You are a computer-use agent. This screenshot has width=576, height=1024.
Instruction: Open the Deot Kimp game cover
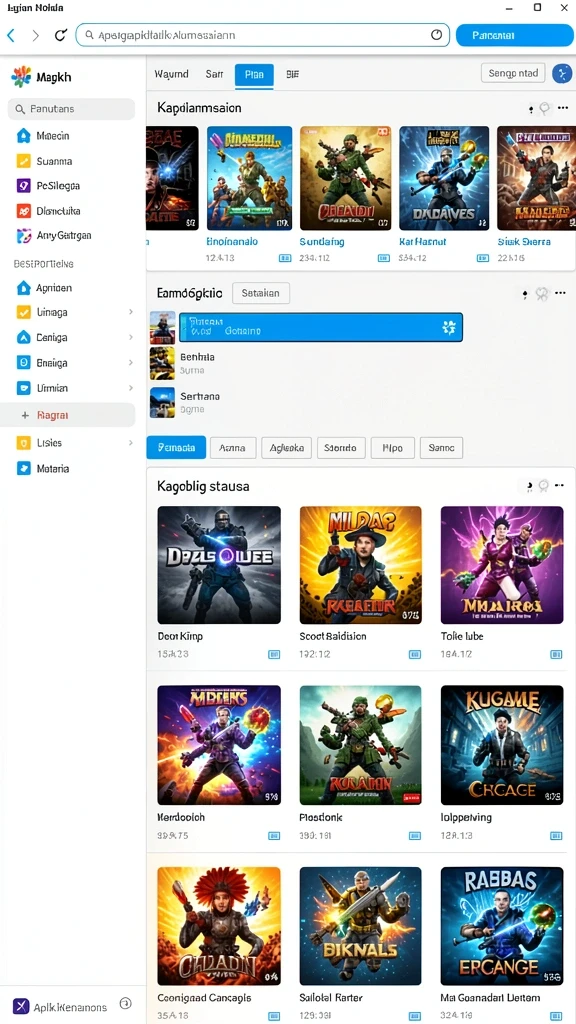[x=219, y=565]
